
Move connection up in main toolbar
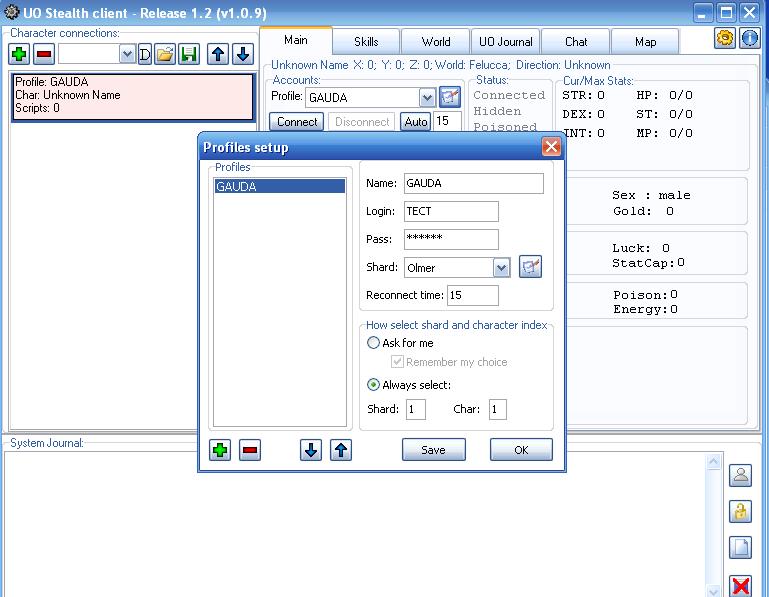pos(218,54)
